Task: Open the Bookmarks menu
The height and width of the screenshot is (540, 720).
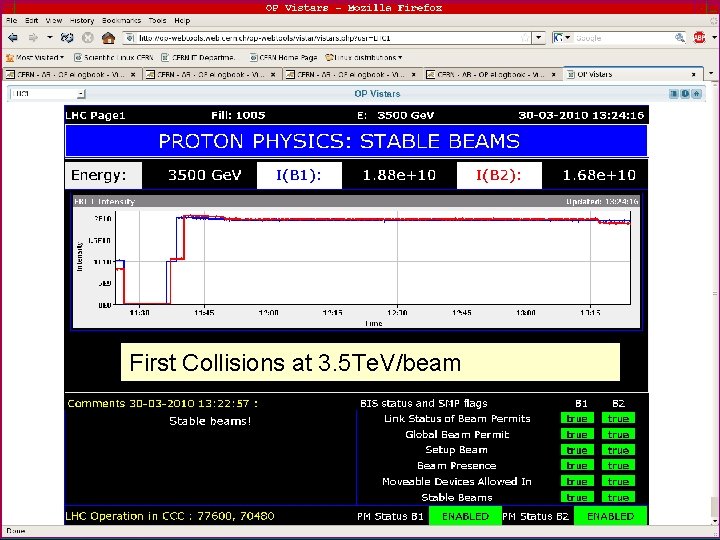Action: (121, 21)
